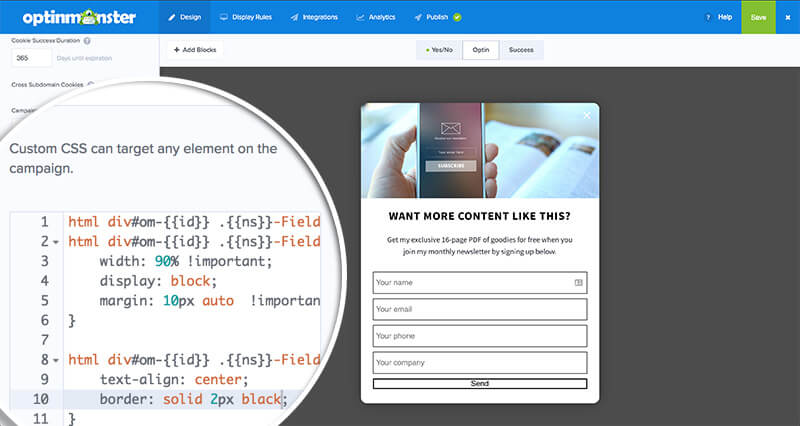Viewport: 800px width, 426px height.
Task: Click the green Publish status checkmark
Action: 457,17
